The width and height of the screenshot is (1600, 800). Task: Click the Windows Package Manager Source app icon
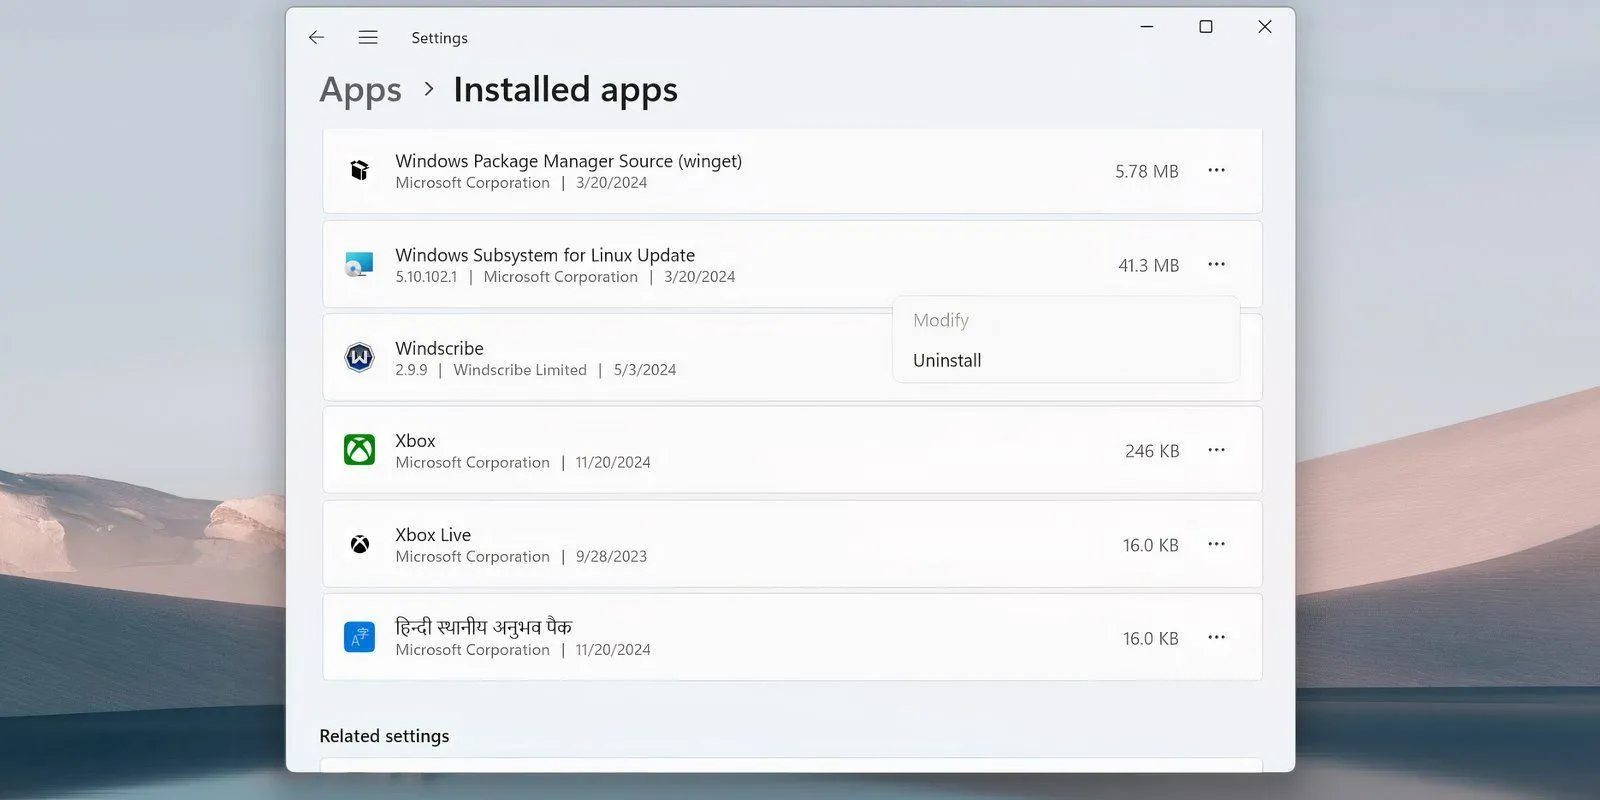360,170
